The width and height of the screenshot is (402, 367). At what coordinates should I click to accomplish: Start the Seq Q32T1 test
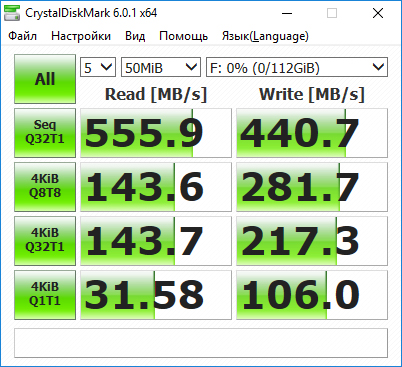45,133
